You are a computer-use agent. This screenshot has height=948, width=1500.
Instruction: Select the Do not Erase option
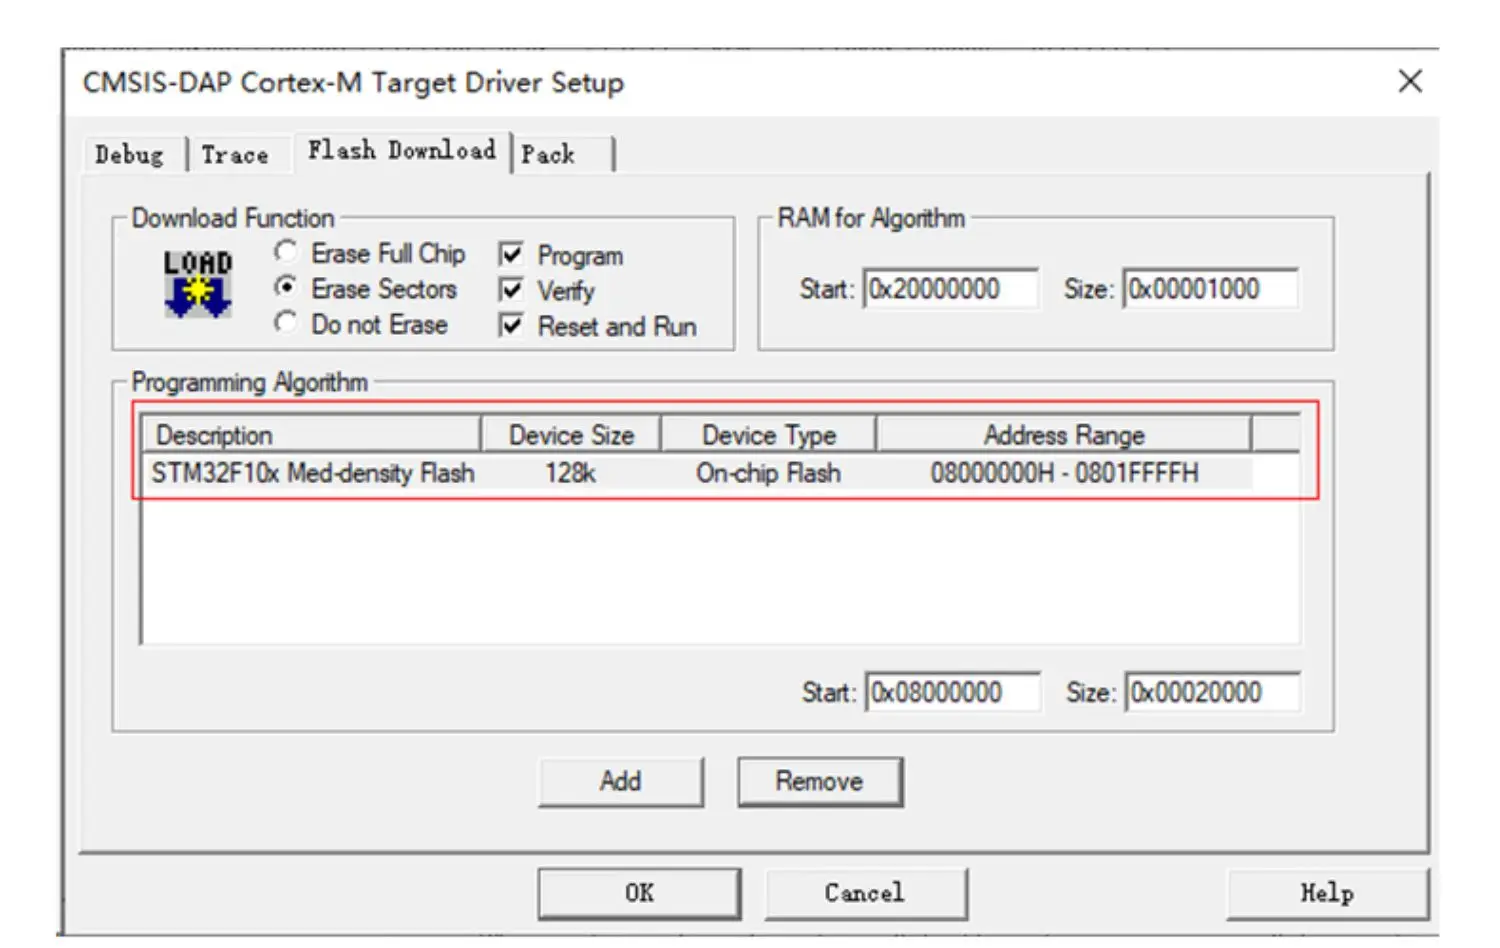click(287, 323)
